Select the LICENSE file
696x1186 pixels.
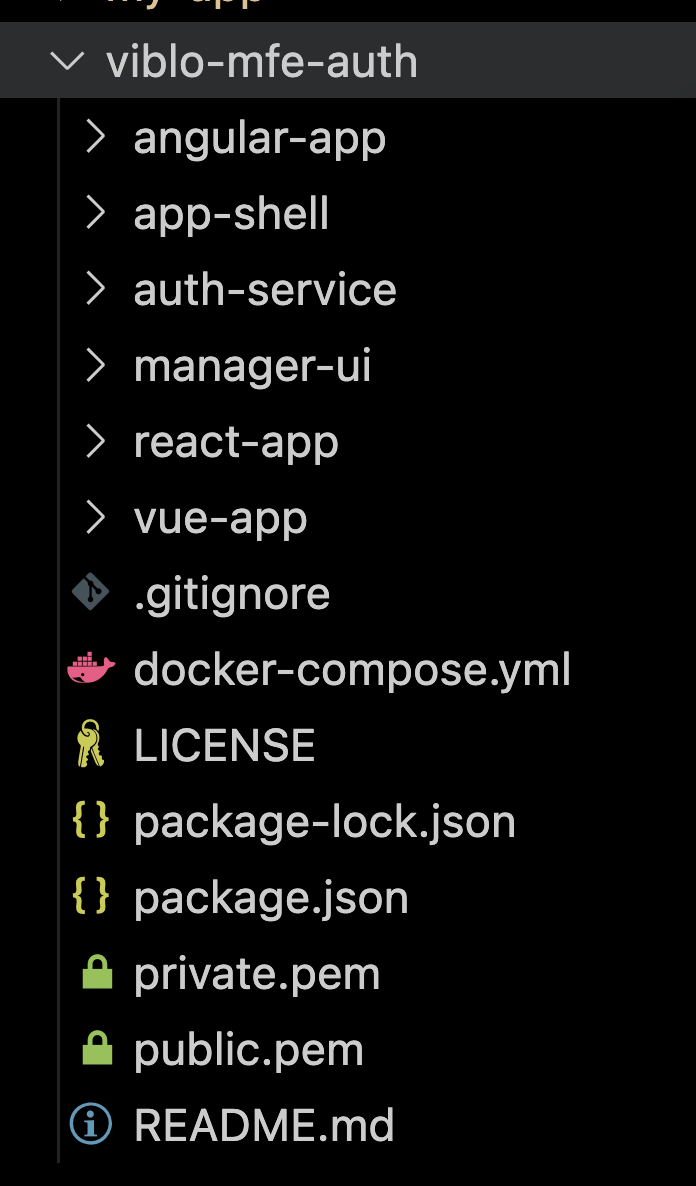[225, 745]
